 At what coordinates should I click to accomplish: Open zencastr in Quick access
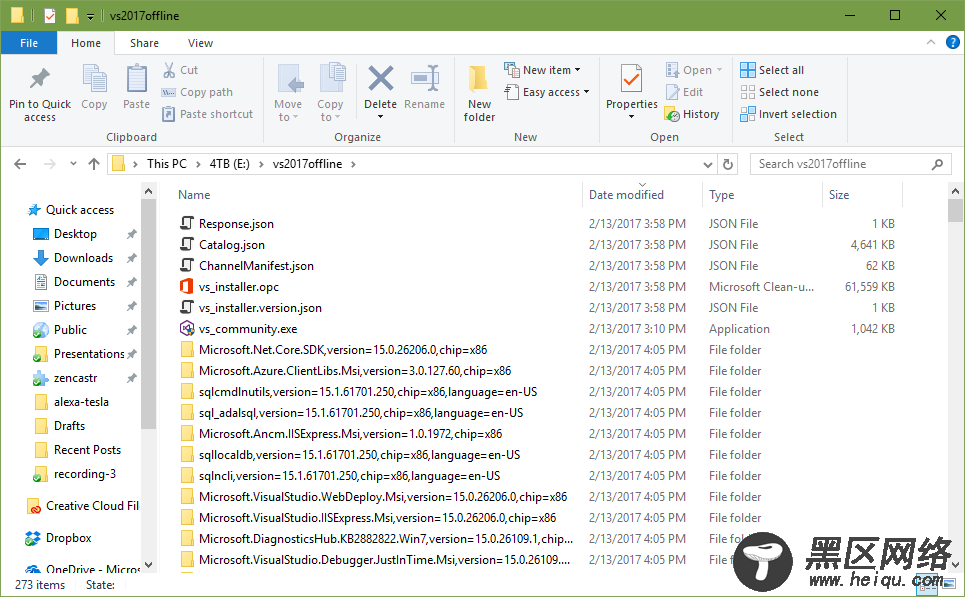75,378
